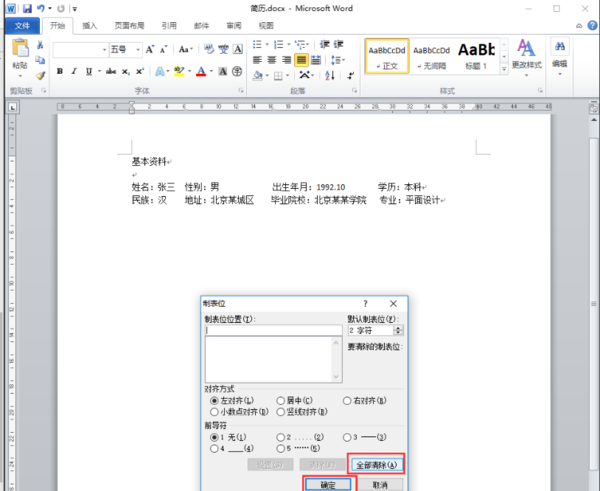Image resolution: width=600 pixels, height=491 pixels.
Task: Click the tab stop position input field
Action: pos(274,330)
